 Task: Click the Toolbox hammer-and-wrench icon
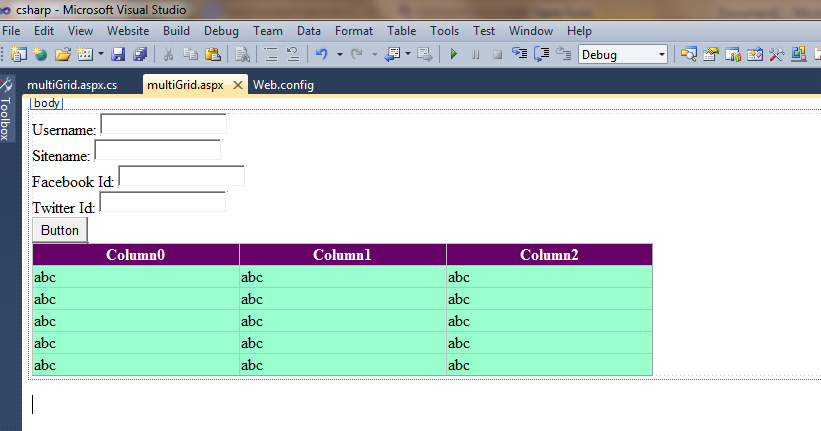click(776, 54)
